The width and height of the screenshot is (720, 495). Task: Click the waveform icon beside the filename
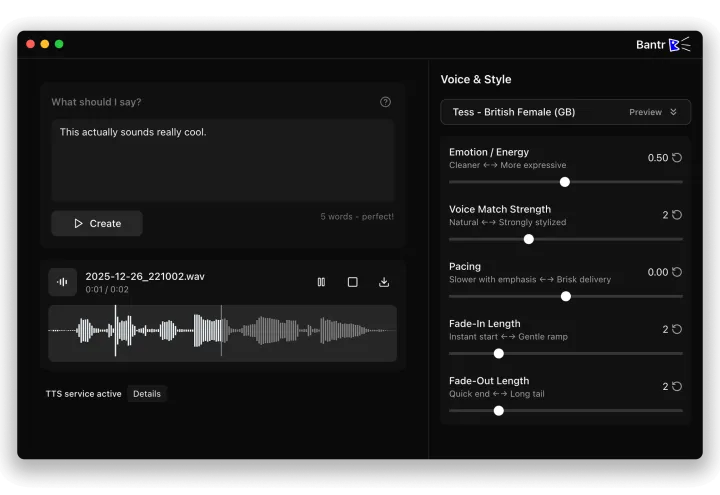62,282
